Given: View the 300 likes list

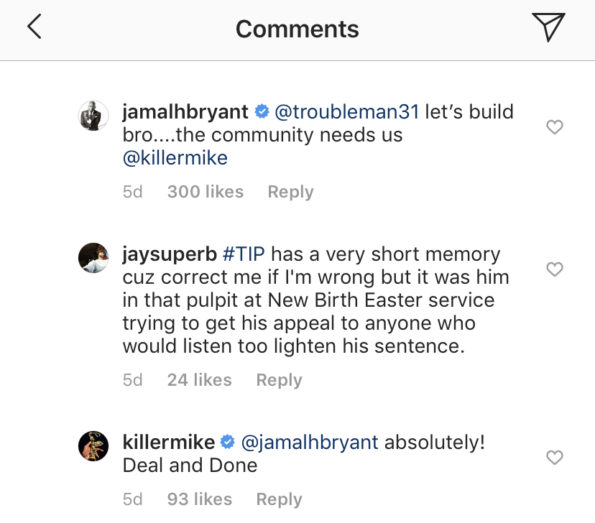Looking at the screenshot, I should (x=205, y=192).
